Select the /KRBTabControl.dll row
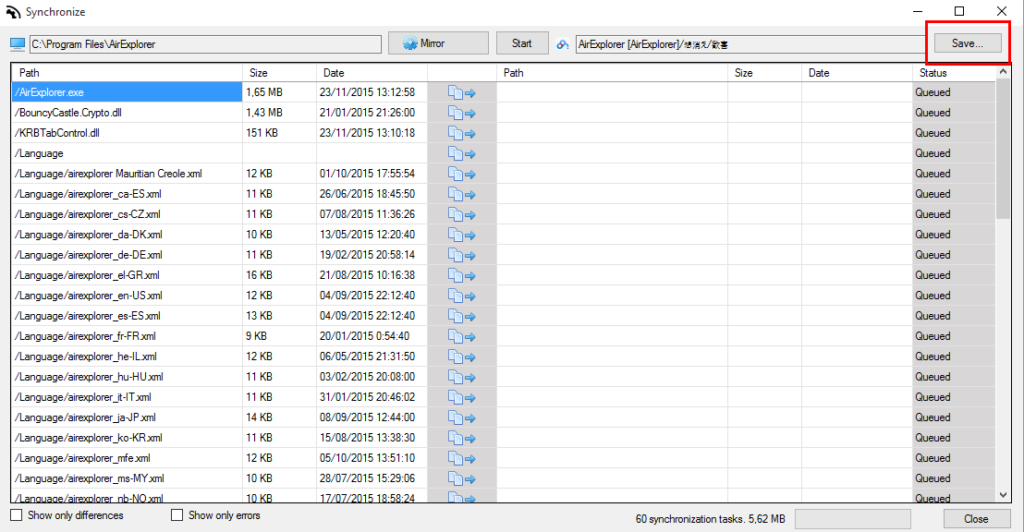 pos(127,133)
